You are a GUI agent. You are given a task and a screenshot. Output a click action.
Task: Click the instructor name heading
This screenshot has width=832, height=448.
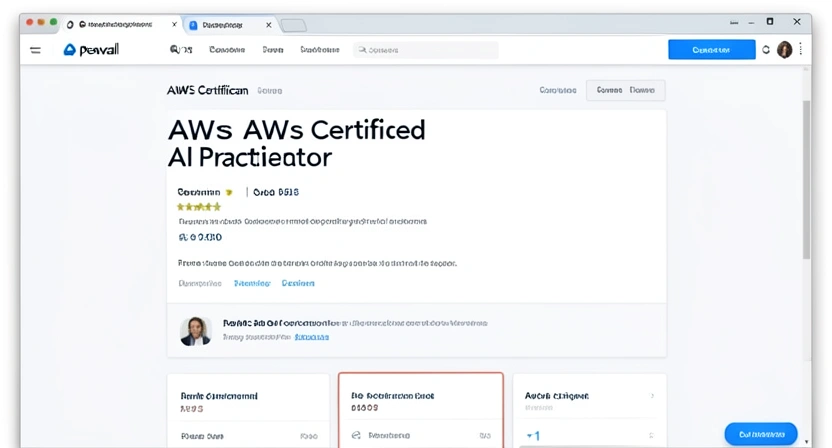[281, 323]
